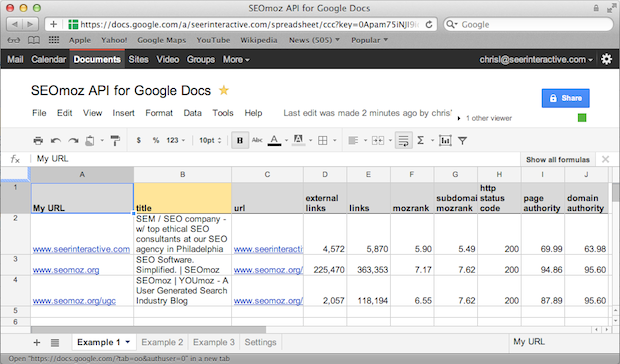Redo the last action

tap(73, 140)
